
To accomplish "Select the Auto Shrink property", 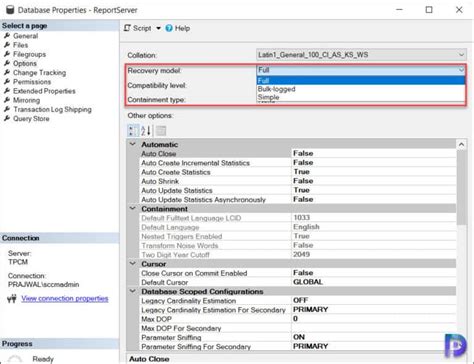I will click(x=298, y=181).
